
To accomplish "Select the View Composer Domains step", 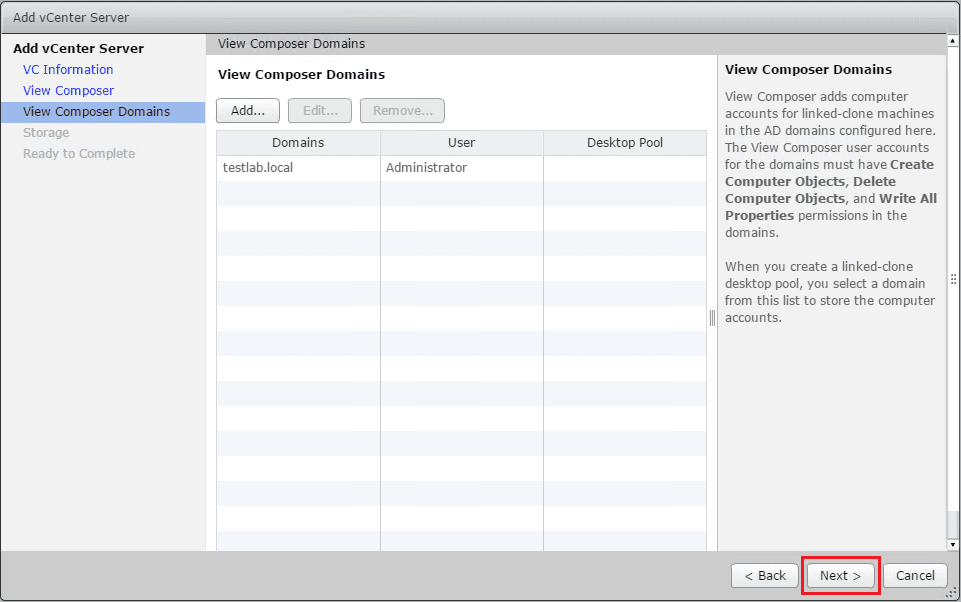I will pos(103,112).
